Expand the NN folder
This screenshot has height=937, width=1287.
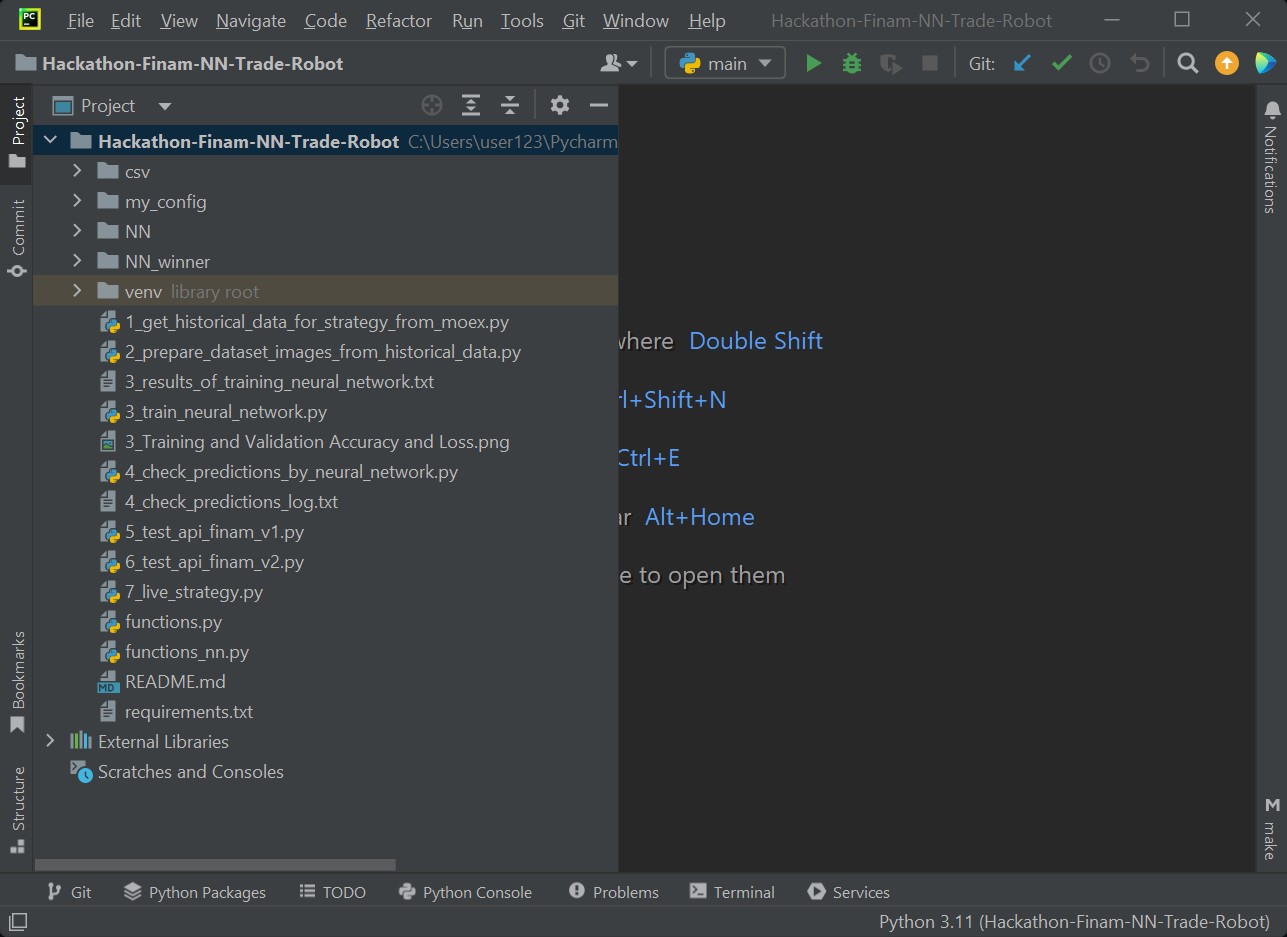tap(77, 231)
